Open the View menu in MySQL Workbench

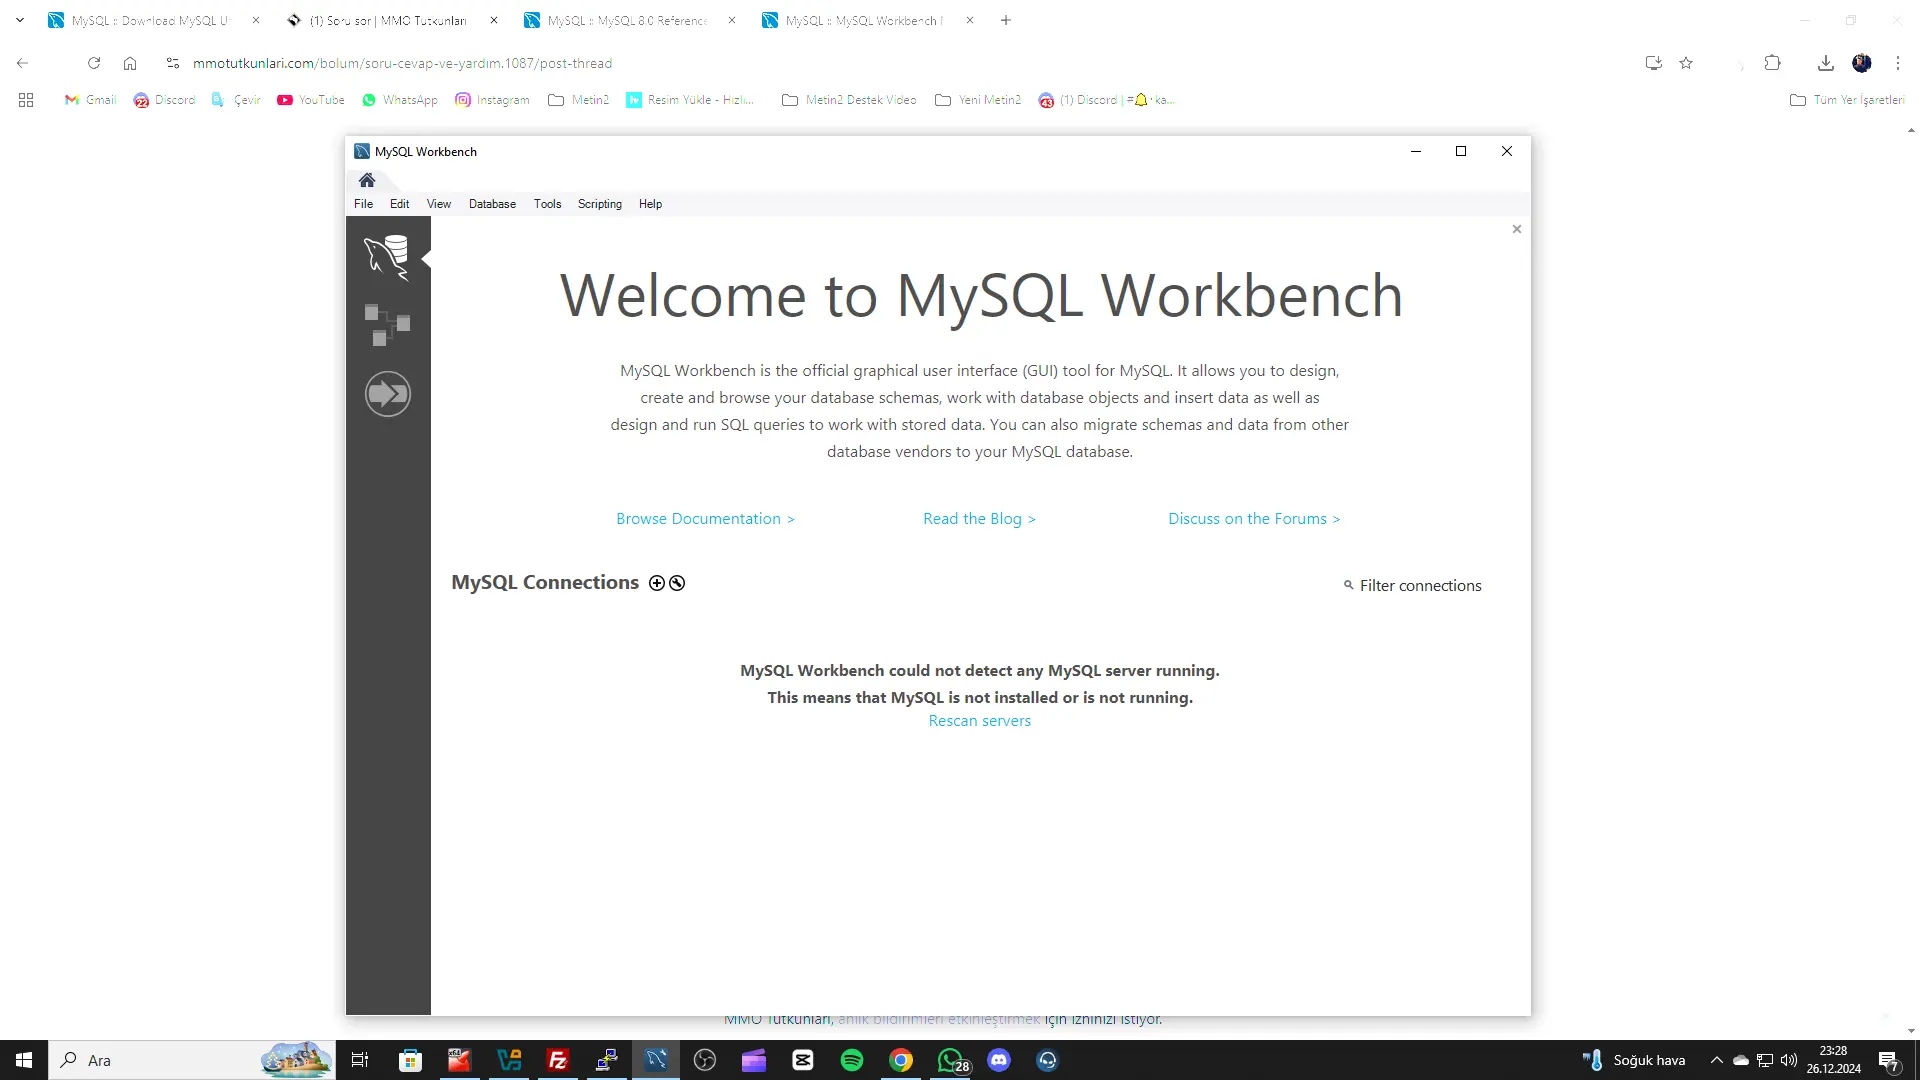point(439,204)
